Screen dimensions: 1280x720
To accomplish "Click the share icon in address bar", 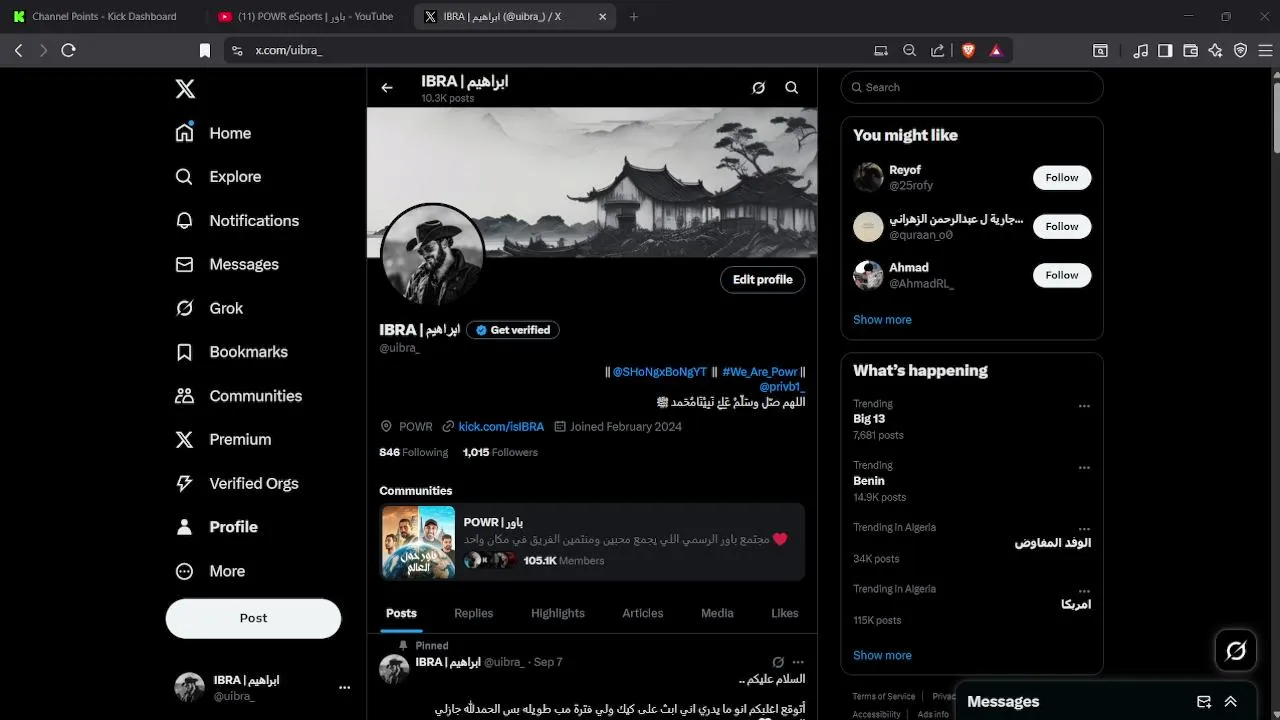I will point(938,50).
